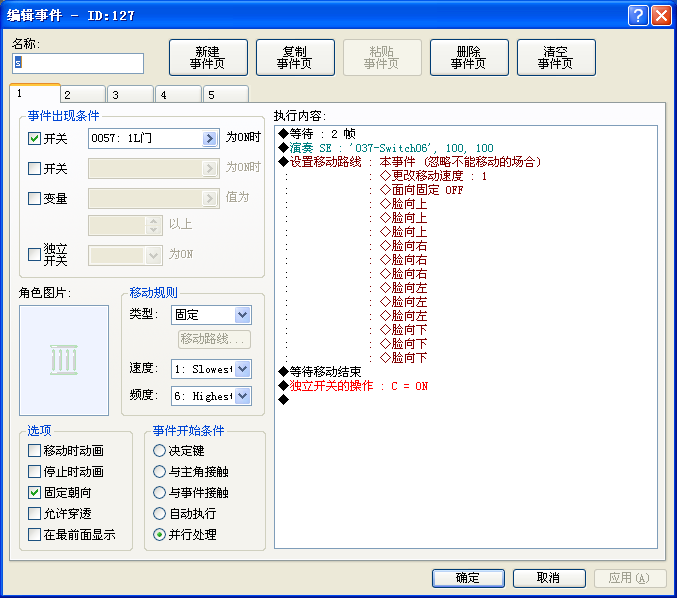677x598 pixels.
Task: Open the 速度 speed dropdown
Action: [243, 369]
